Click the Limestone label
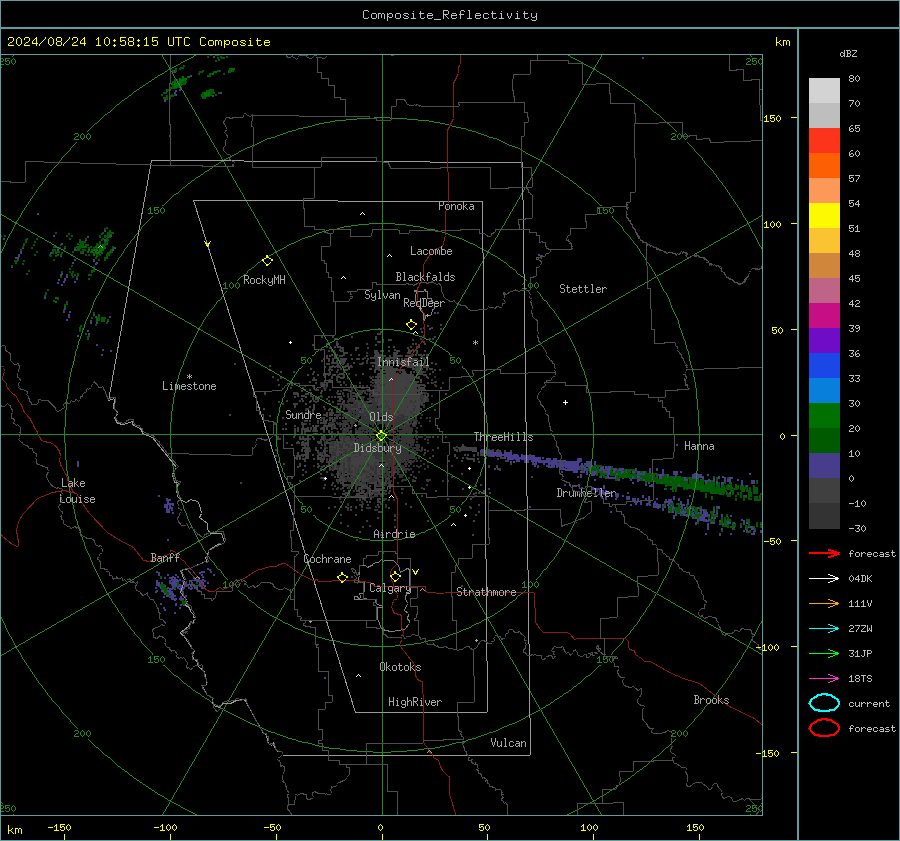 coord(189,386)
